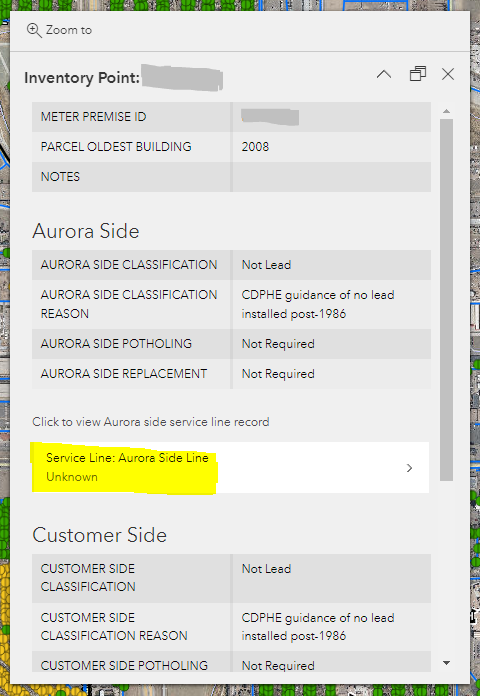The height and width of the screenshot is (696, 480).
Task: Click the popup scrollbar up arrow
Action: [x=447, y=111]
